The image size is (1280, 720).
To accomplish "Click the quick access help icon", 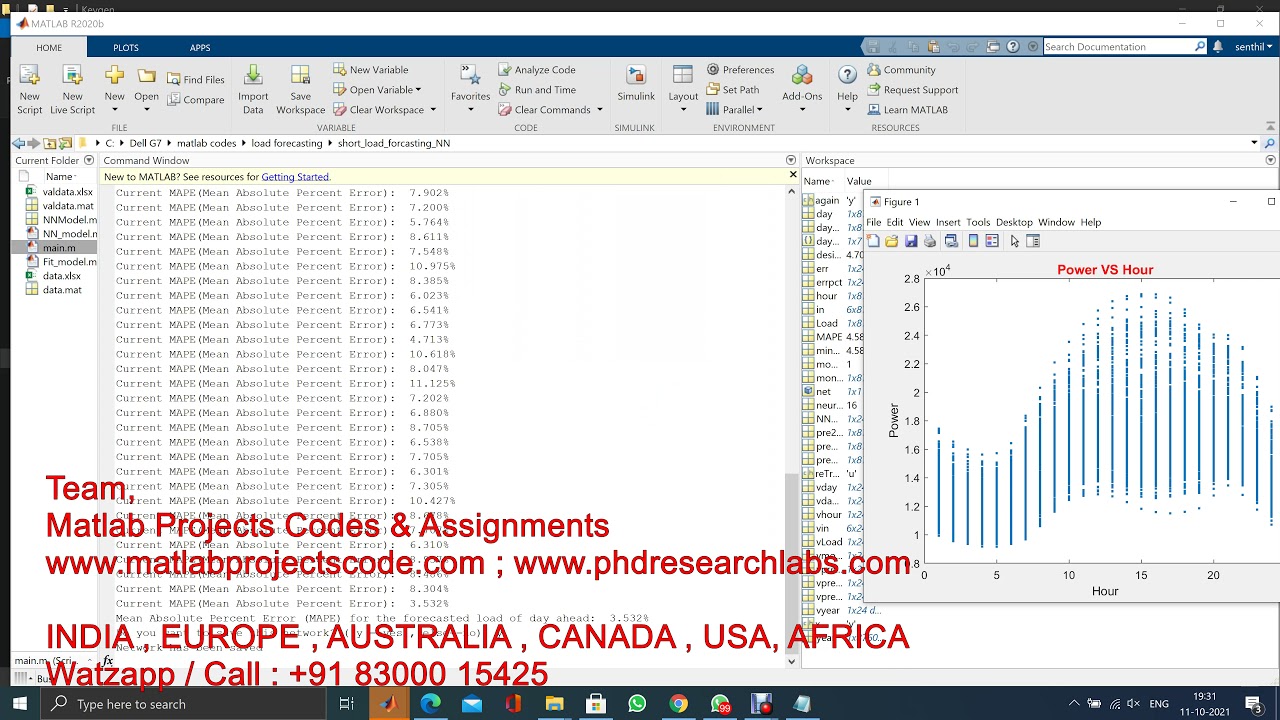I will pyautogui.click(x=1013, y=47).
